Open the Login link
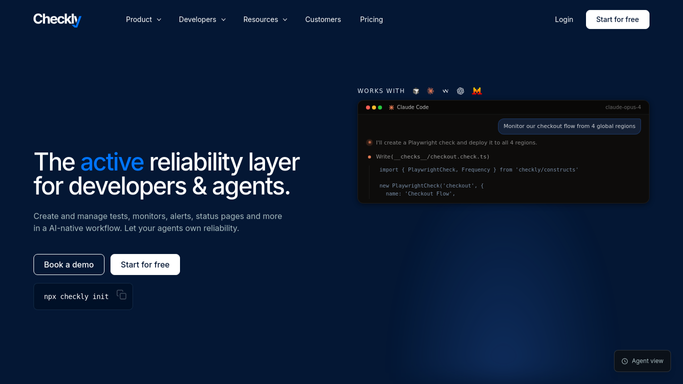This screenshot has width=683, height=384. (564, 20)
